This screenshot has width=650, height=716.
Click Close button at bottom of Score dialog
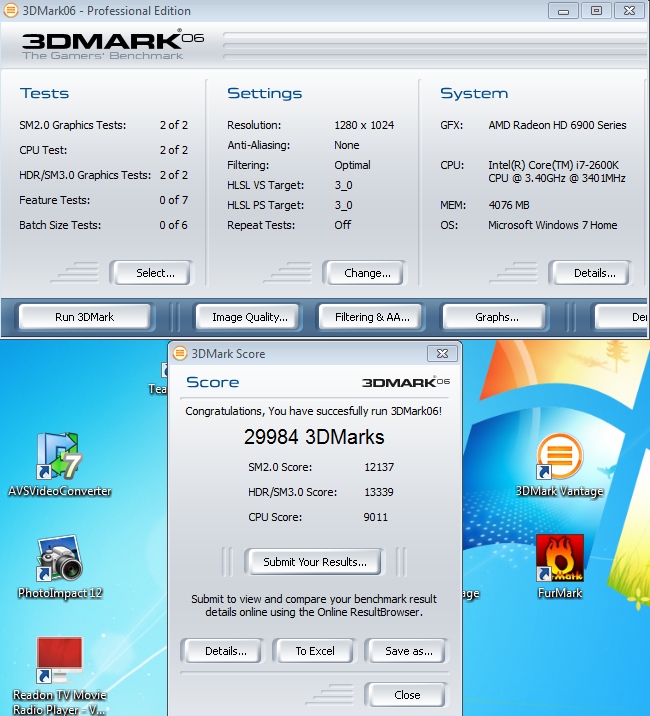tap(407, 695)
